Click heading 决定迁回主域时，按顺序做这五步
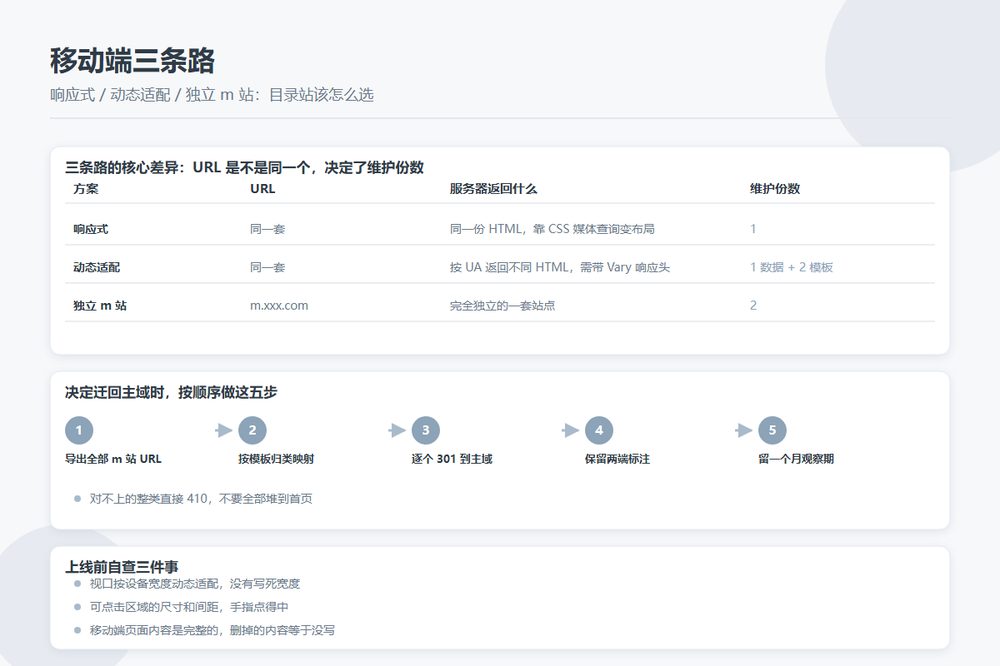The height and width of the screenshot is (666, 1000). pos(171,392)
